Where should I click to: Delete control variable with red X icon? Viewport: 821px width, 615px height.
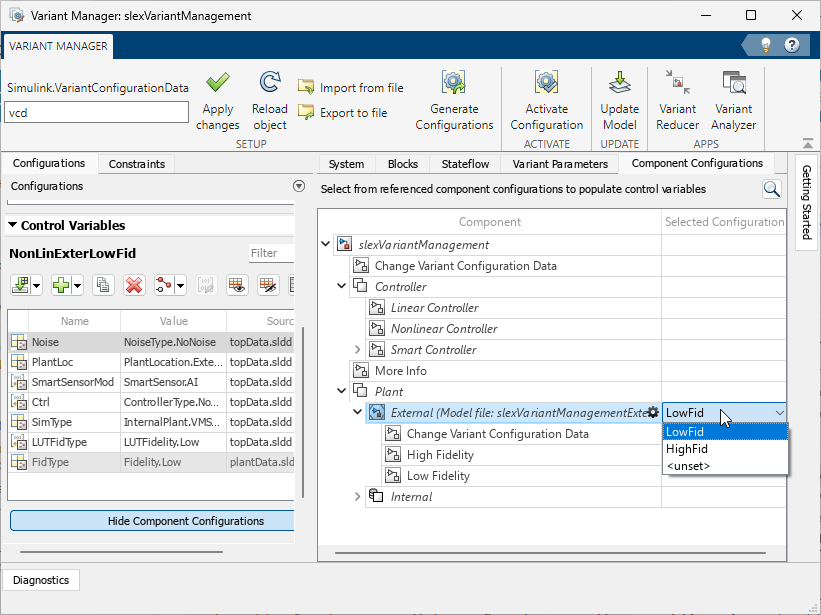click(133, 285)
